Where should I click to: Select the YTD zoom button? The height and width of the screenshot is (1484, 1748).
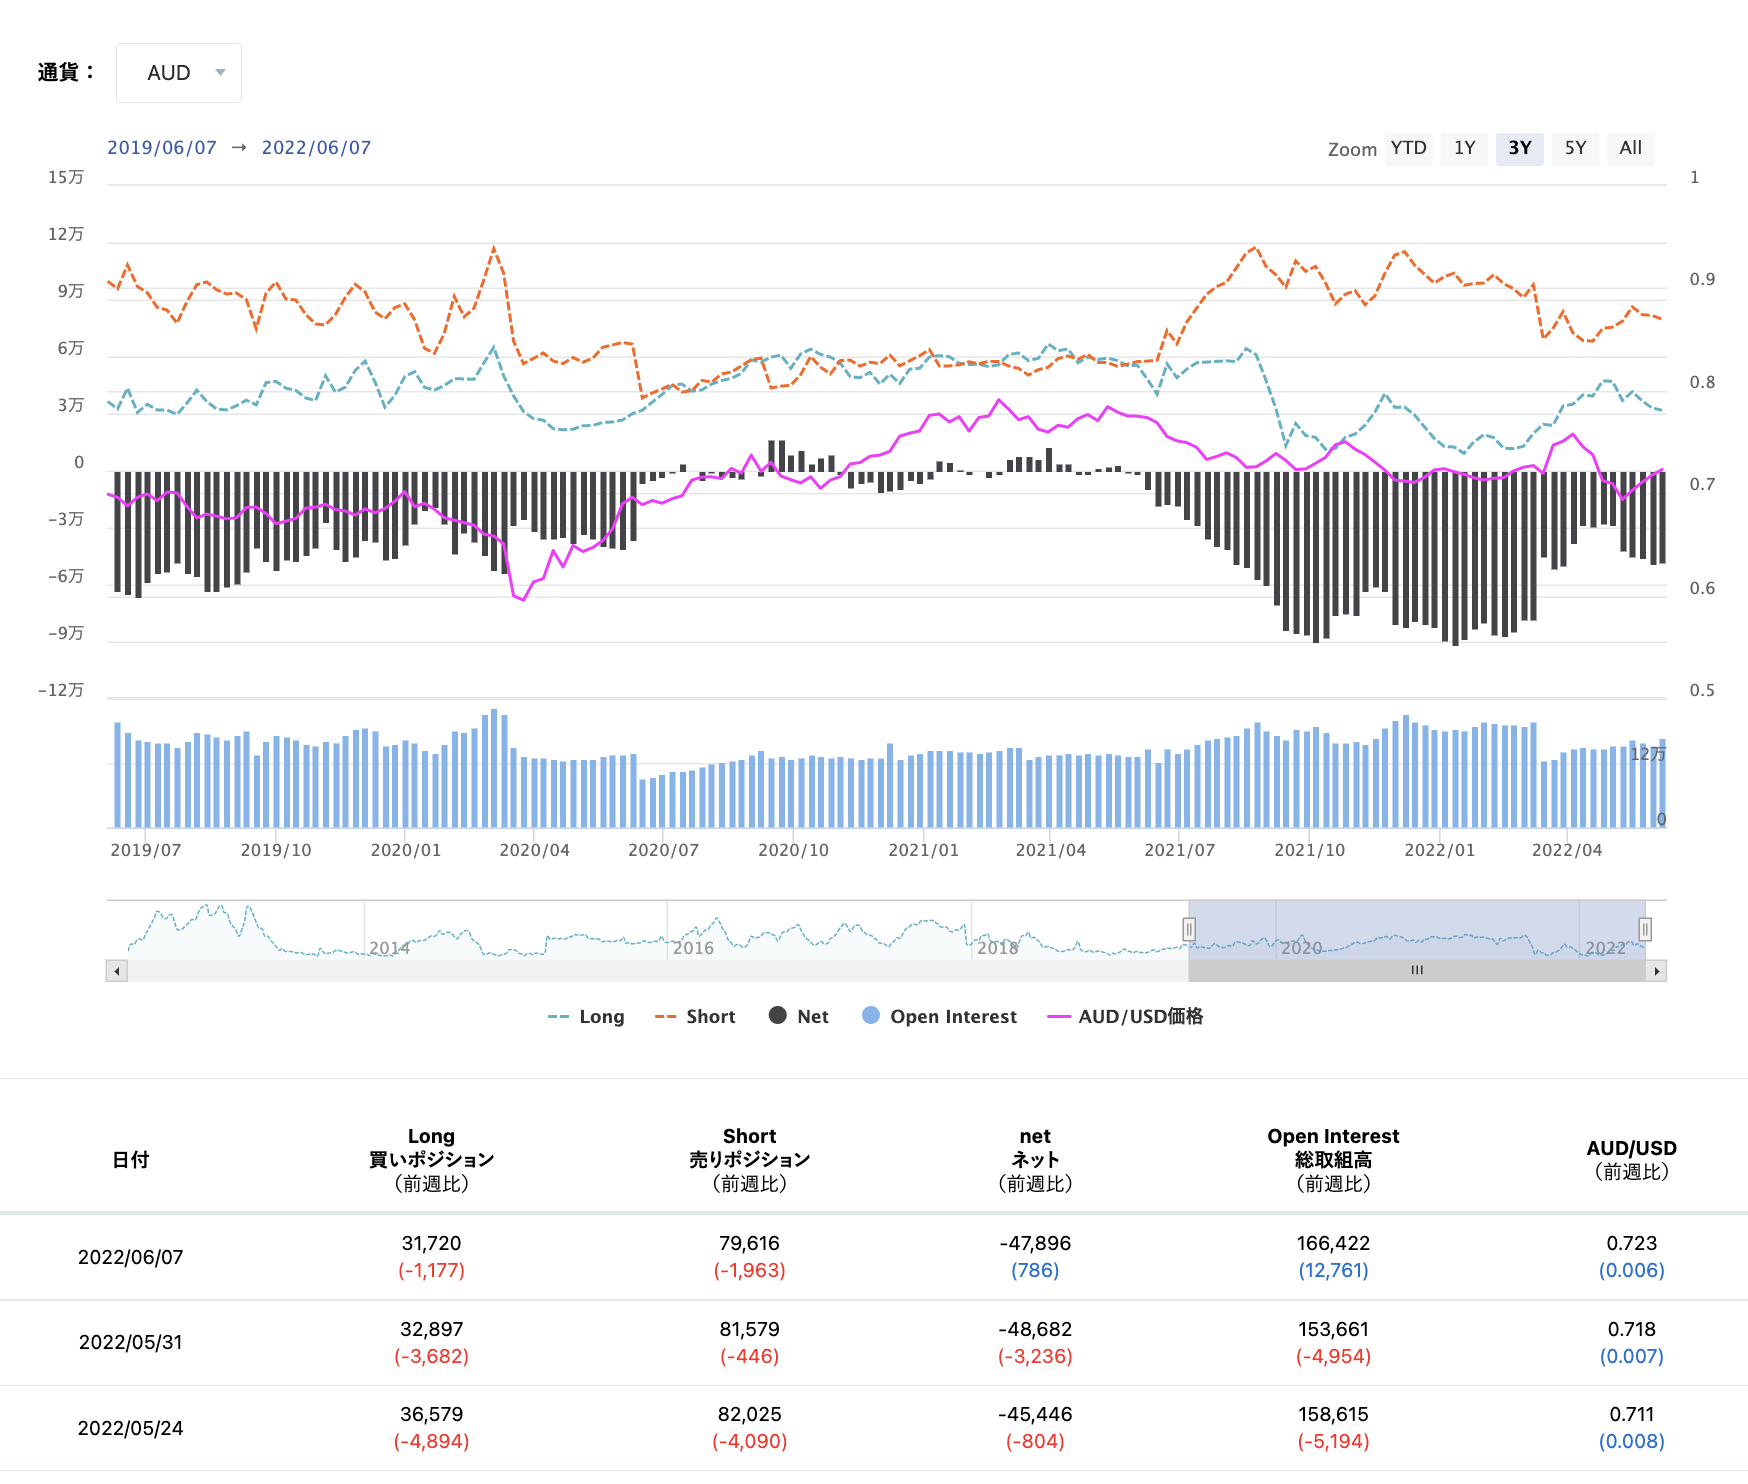click(1409, 148)
